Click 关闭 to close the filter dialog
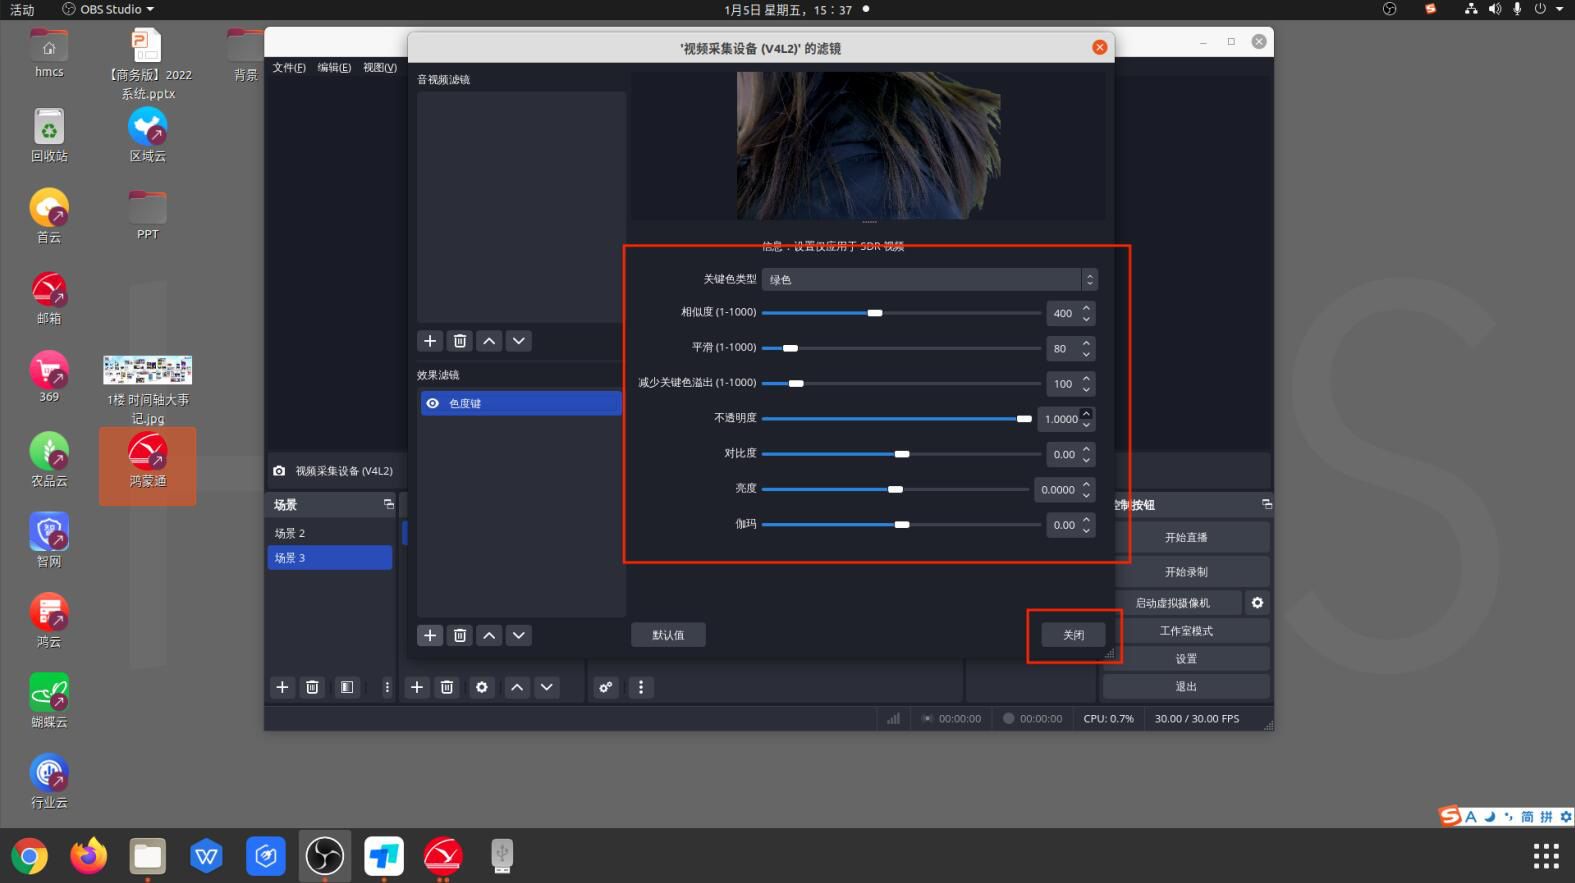The height and width of the screenshot is (883, 1575). [x=1073, y=635]
